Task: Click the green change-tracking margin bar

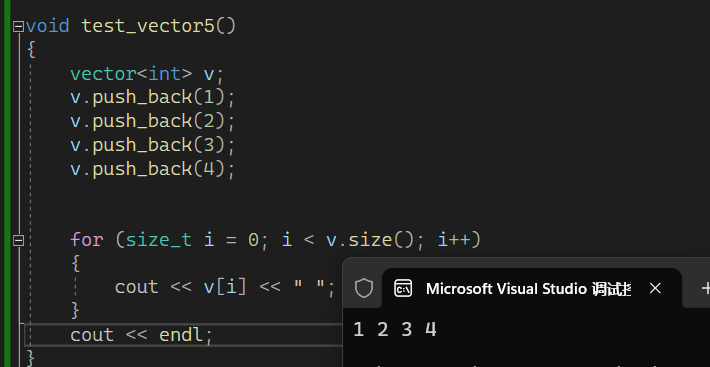Action: [7, 183]
